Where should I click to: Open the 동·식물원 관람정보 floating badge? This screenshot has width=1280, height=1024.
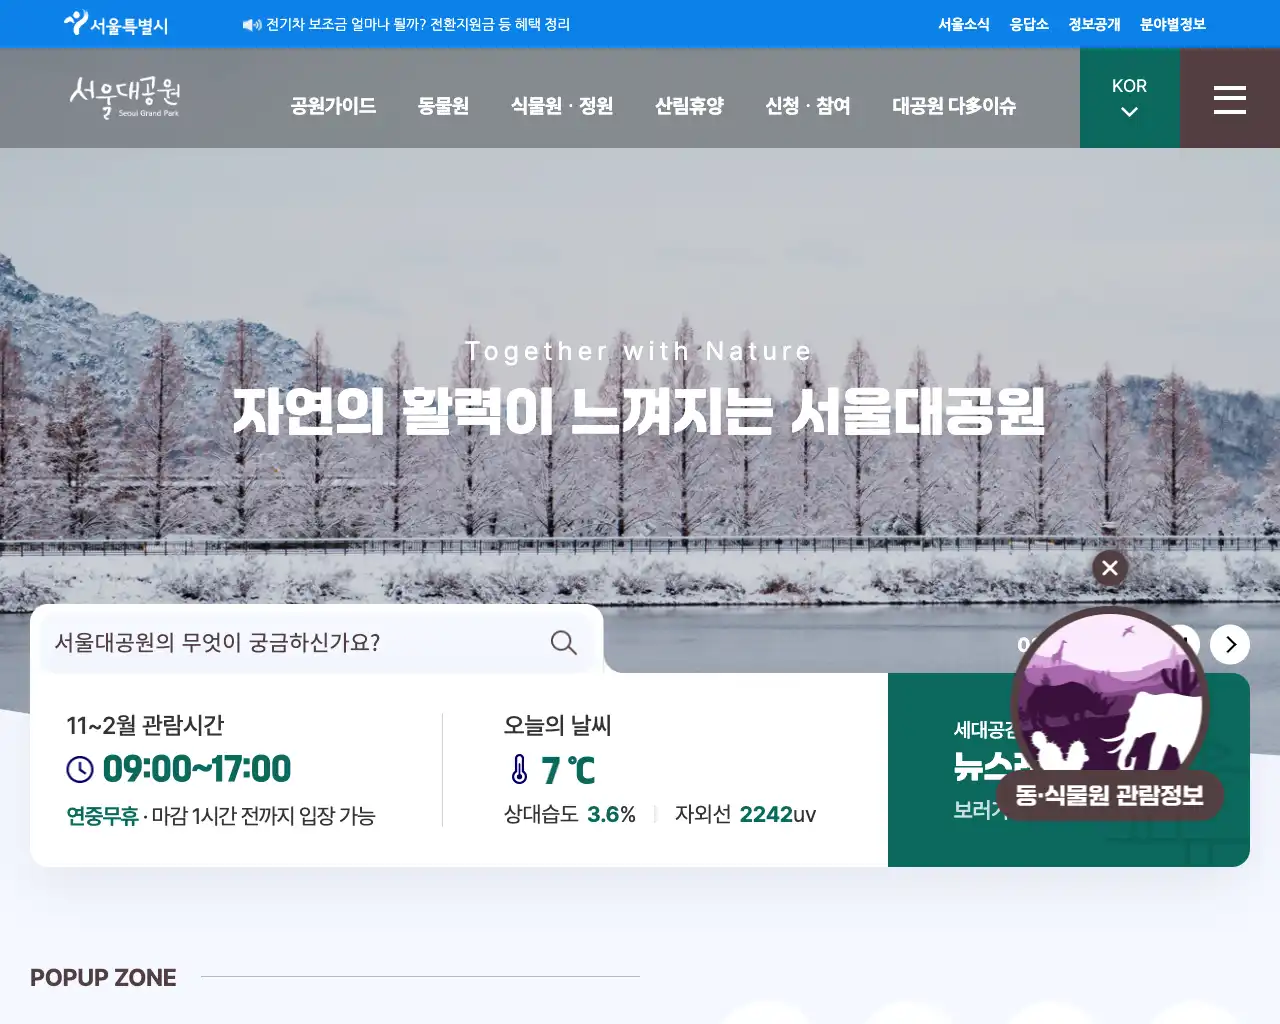click(x=1110, y=795)
